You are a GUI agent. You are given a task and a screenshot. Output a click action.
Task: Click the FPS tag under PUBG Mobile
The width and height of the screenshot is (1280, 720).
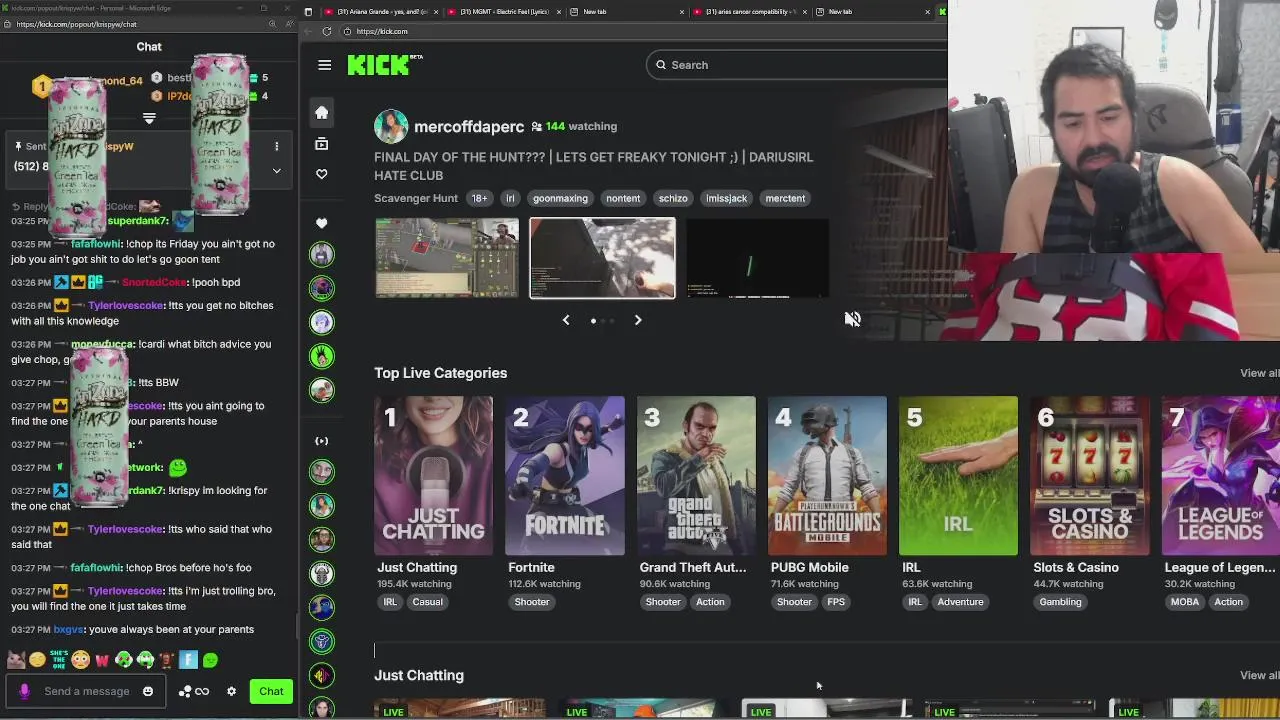click(x=836, y=602)
